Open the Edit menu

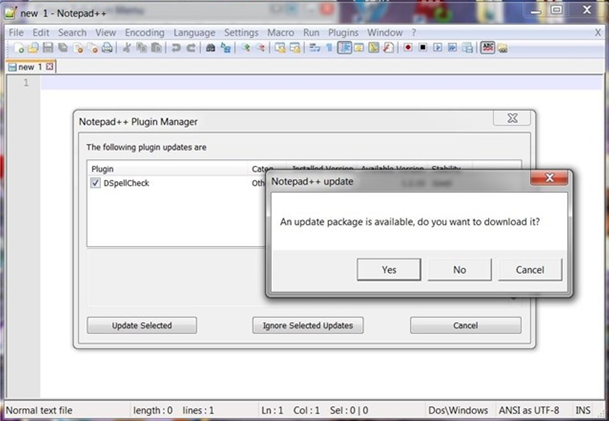click(x=41, y=33)
